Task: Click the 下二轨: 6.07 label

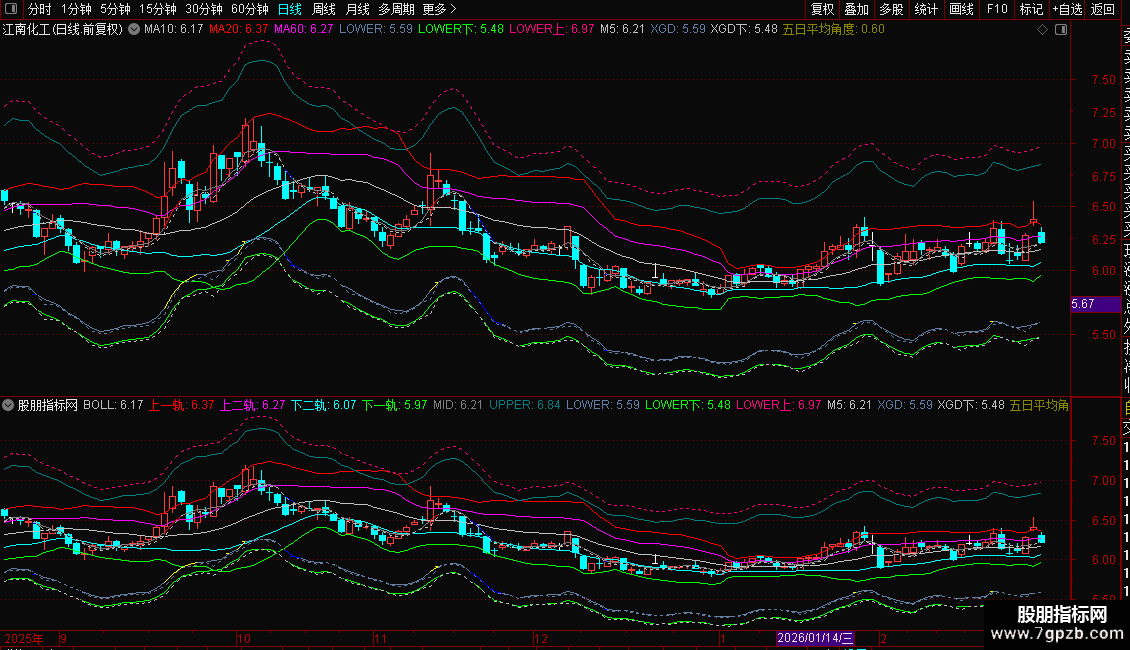Action: [324, 405]
